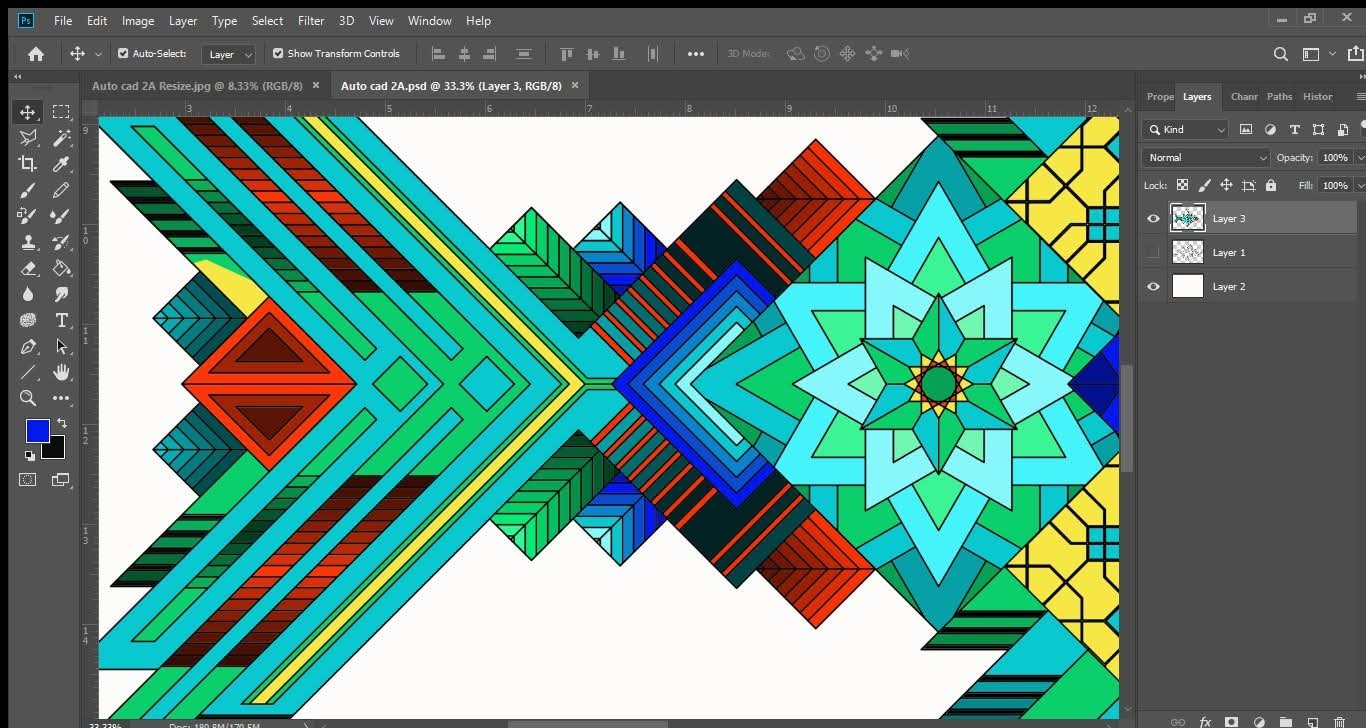Select the Brush tool
This screenshot has height=728, width=1366.
point(28,190)
